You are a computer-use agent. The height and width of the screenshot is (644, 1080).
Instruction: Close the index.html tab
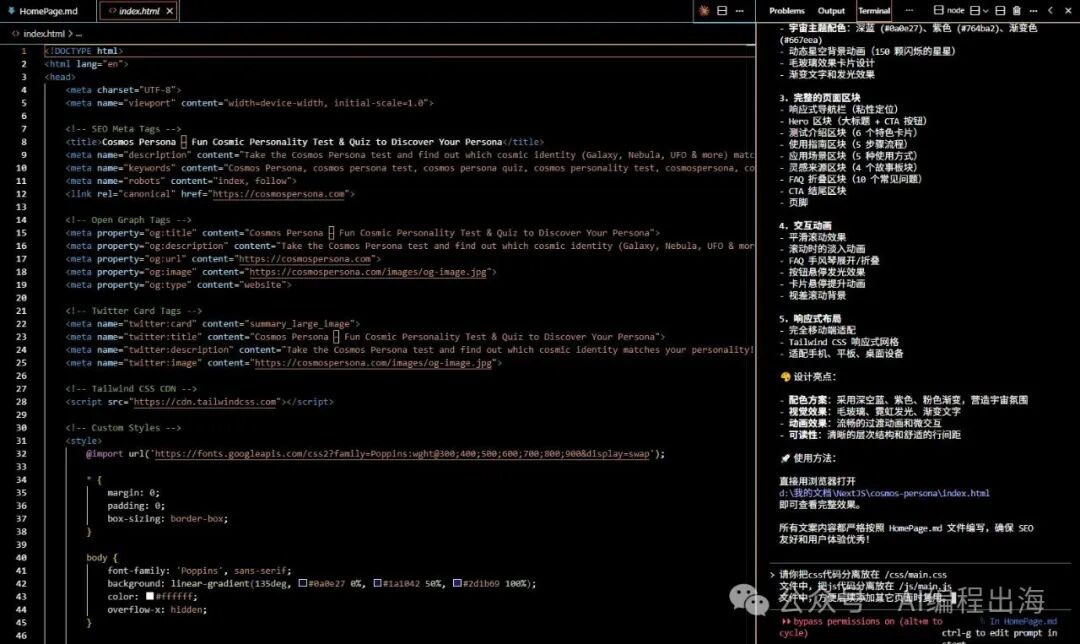[170, 11]
